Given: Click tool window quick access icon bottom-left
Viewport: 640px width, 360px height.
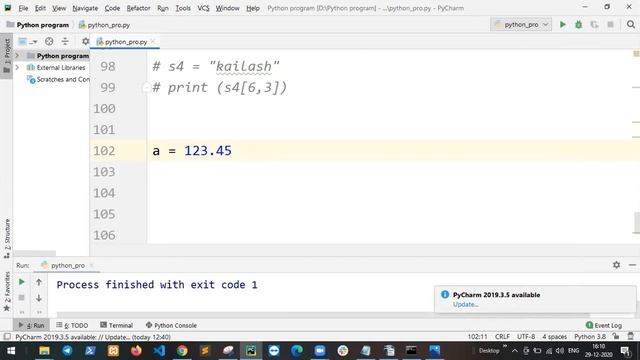Looking at the screenshot, I should click(x=7, y=337).
